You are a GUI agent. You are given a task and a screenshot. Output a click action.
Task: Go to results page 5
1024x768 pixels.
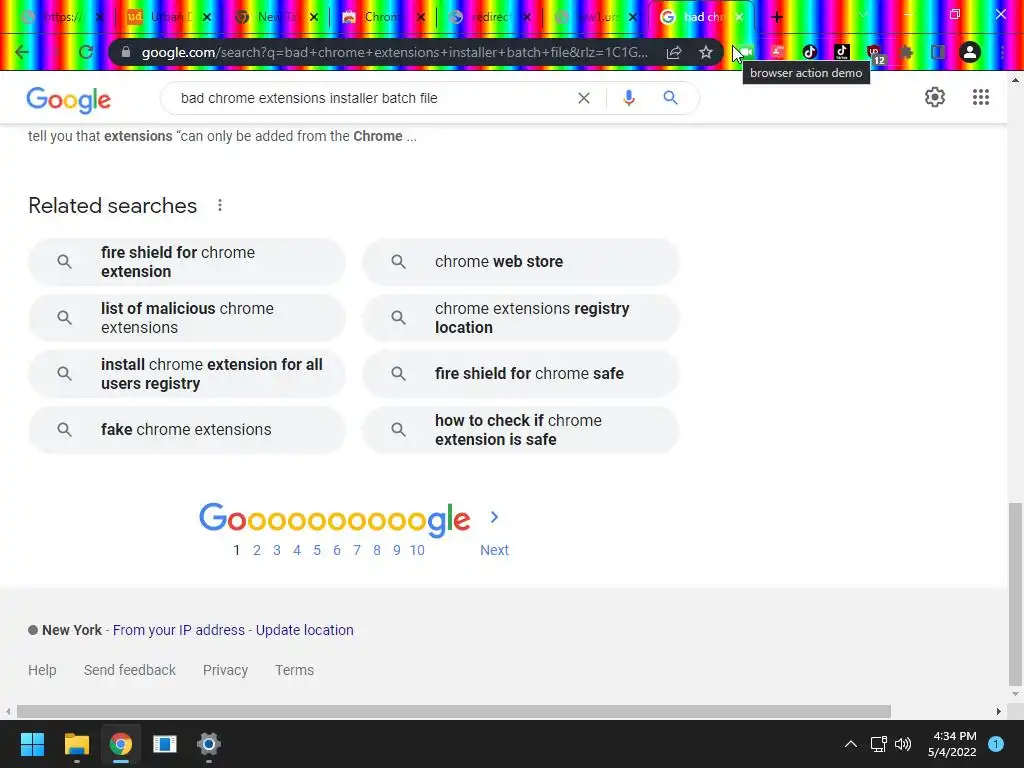pos(317,551)
